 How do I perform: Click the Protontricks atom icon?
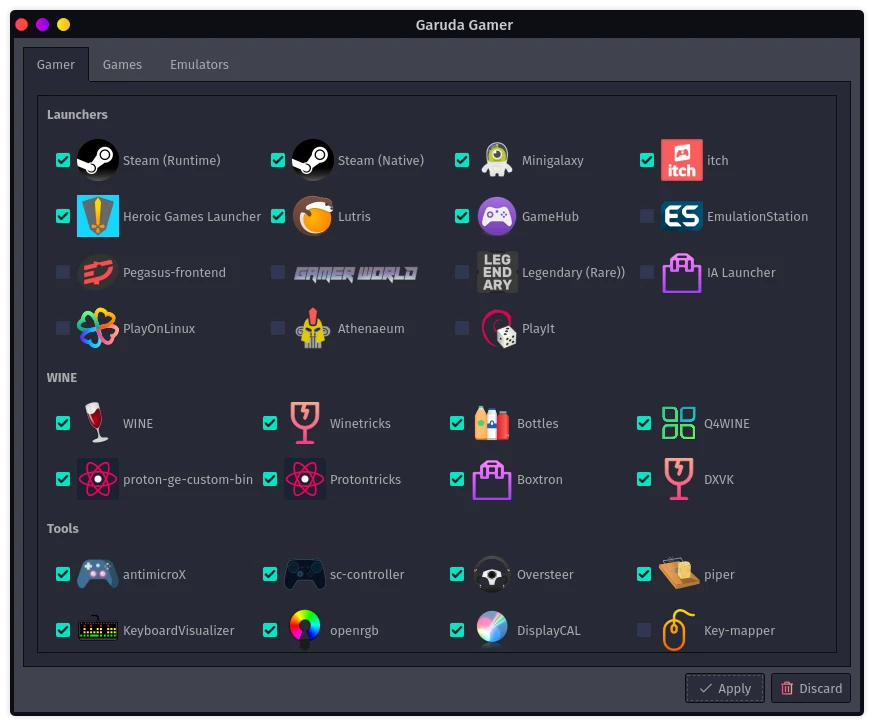tap(304, 479)
